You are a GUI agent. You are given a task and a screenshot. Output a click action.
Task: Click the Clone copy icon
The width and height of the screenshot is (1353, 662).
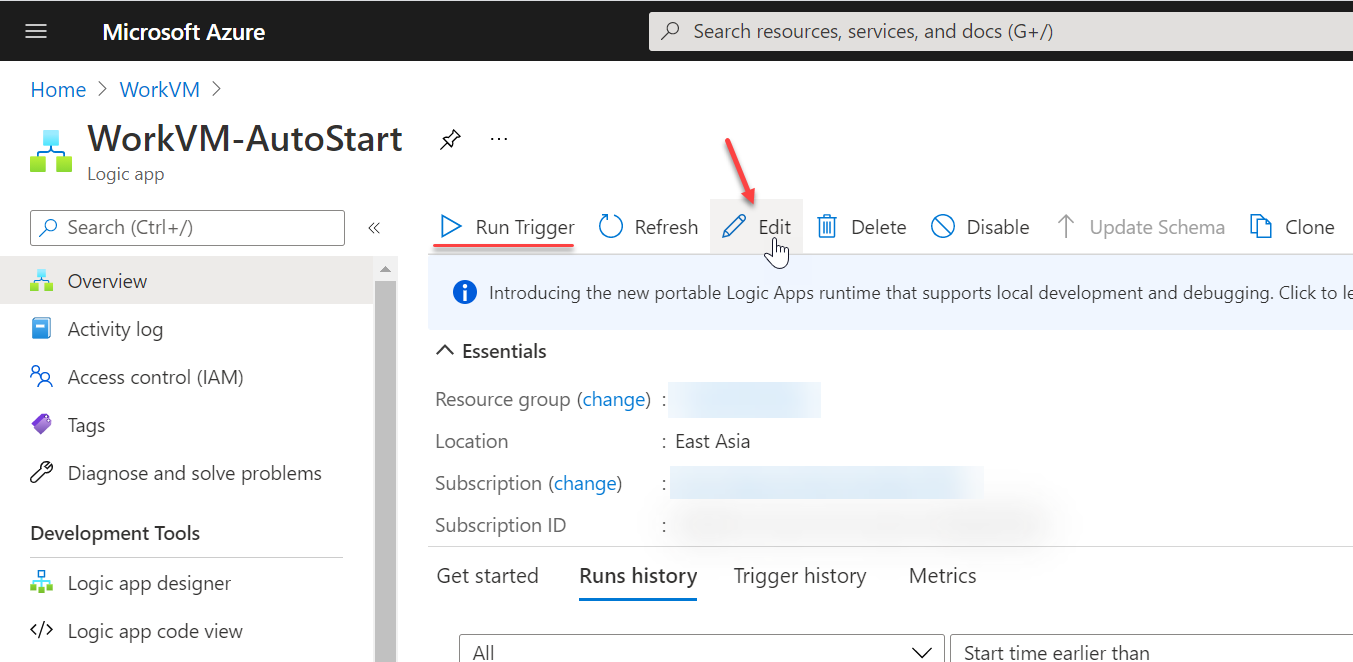click(x=1261, y=227)
